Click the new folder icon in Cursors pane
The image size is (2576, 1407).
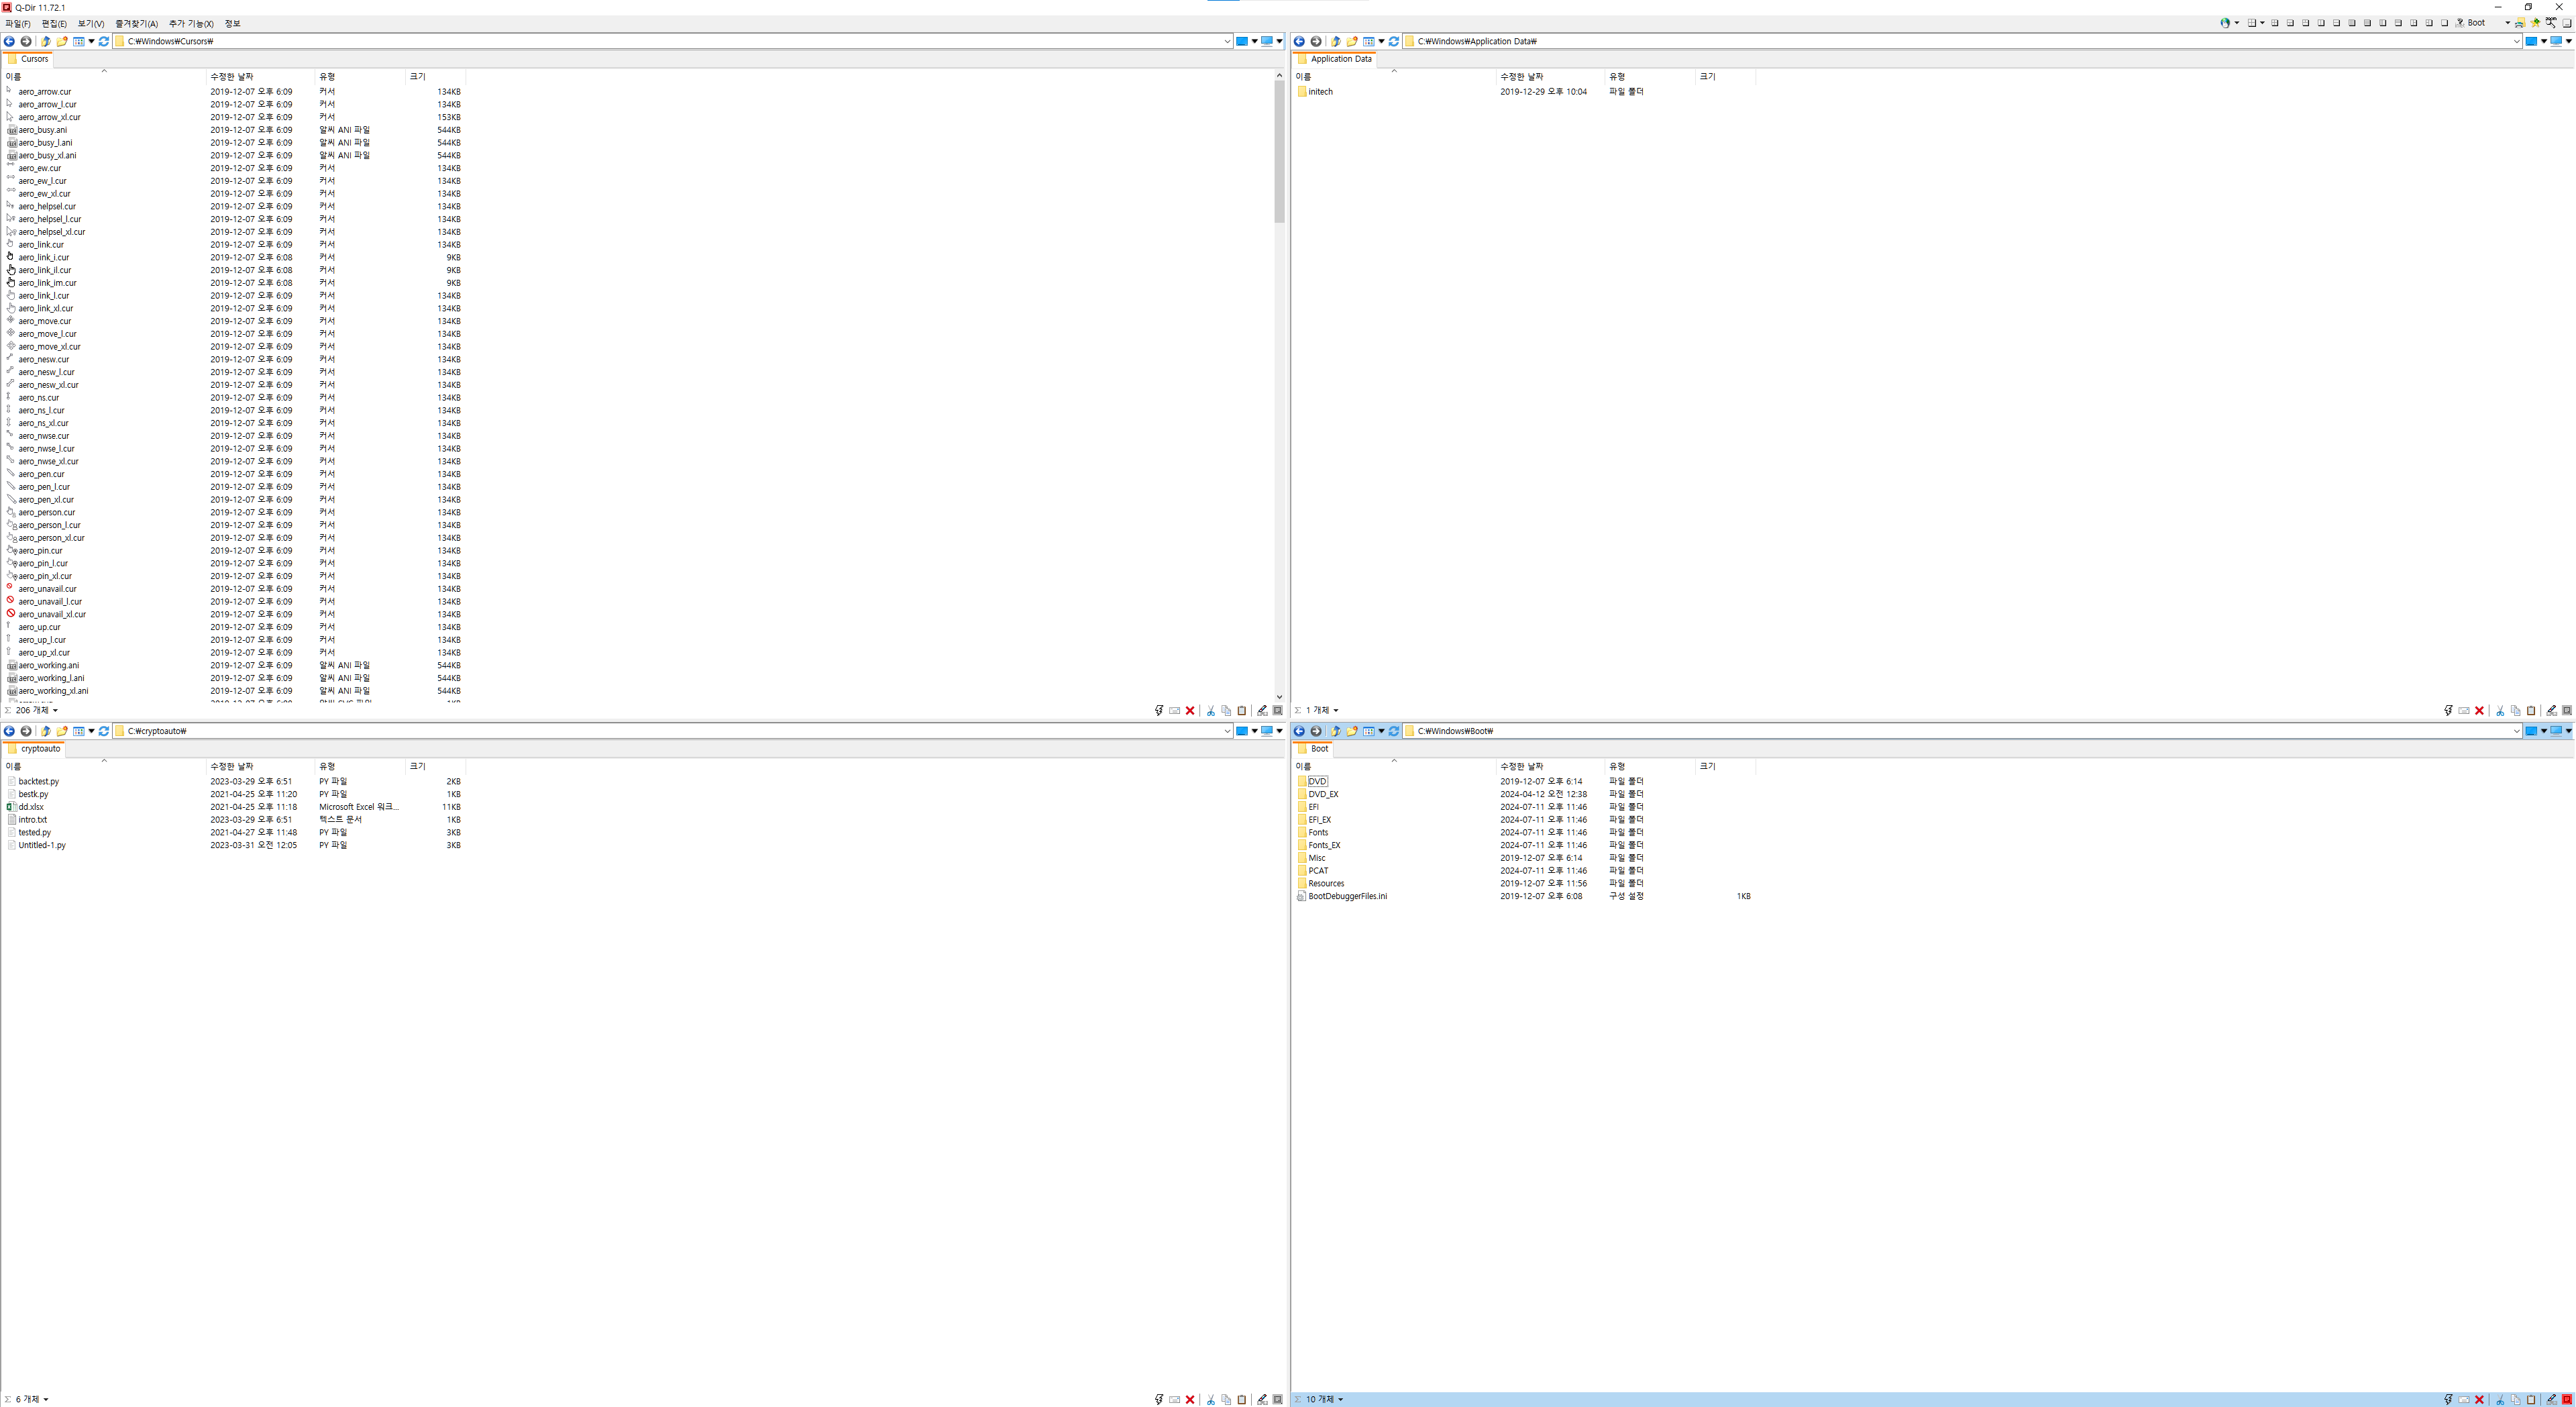[62, 41]
